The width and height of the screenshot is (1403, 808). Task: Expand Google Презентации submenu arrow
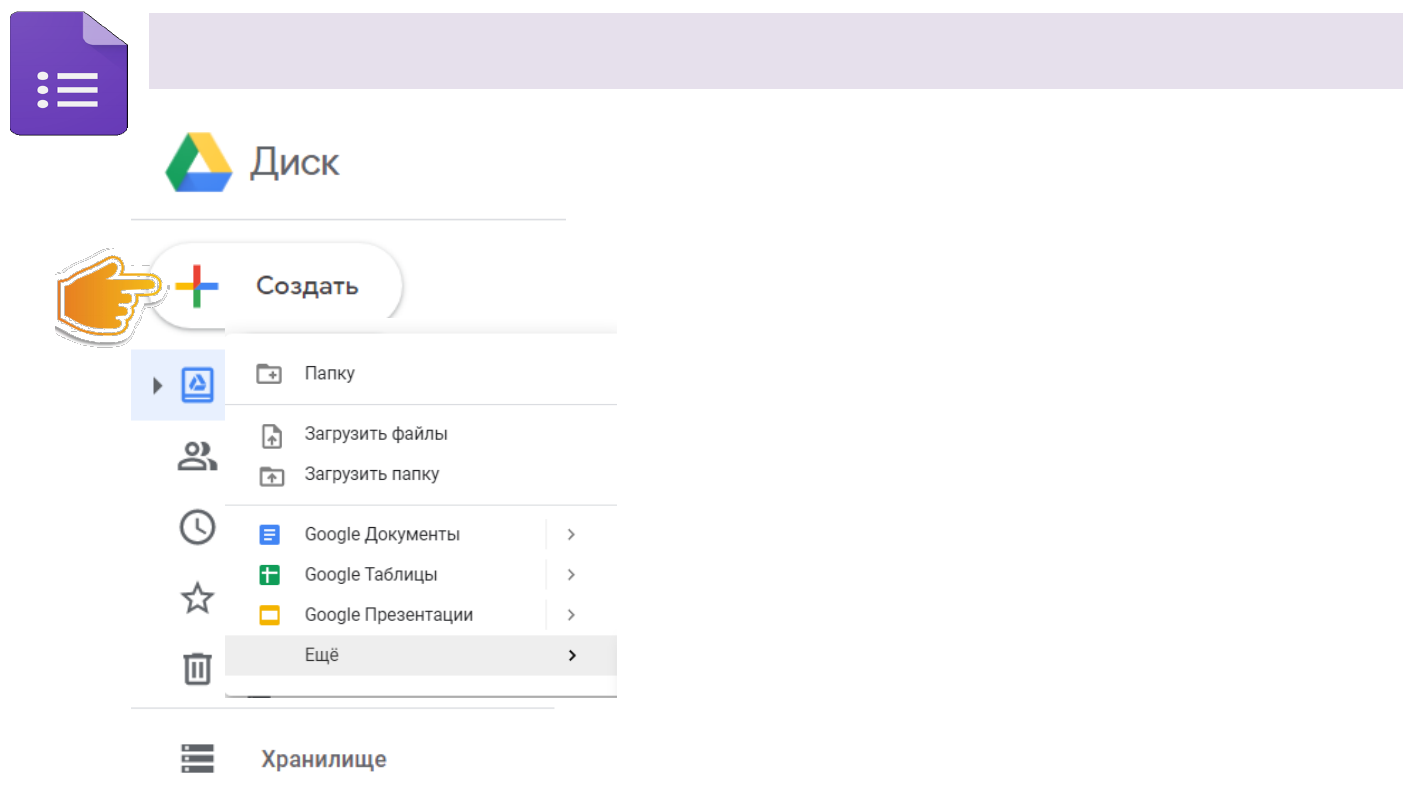click(571, 614)
